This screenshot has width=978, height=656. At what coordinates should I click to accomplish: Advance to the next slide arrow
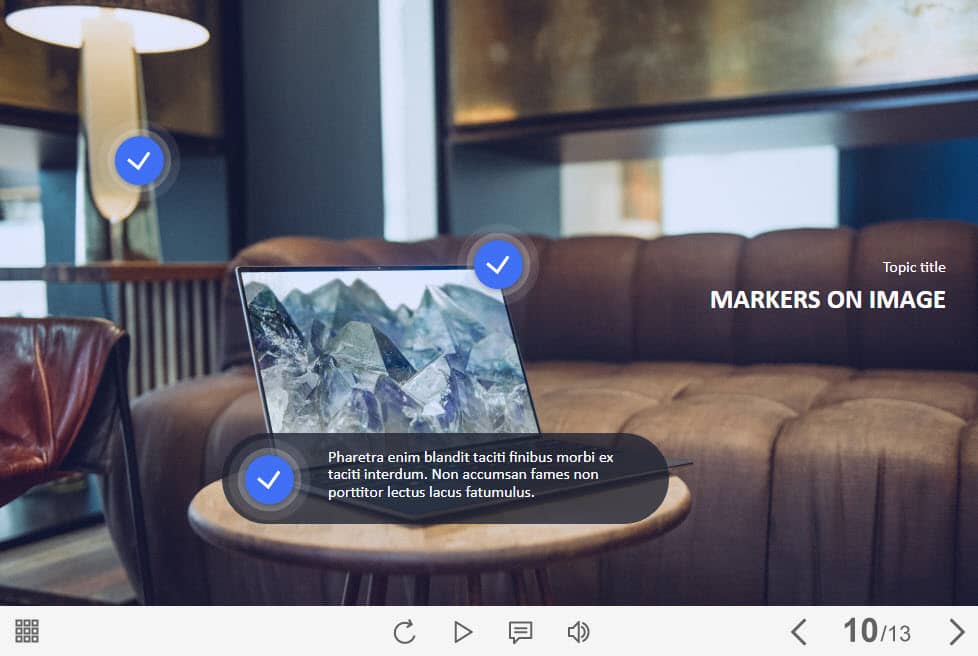pos(956,632)
